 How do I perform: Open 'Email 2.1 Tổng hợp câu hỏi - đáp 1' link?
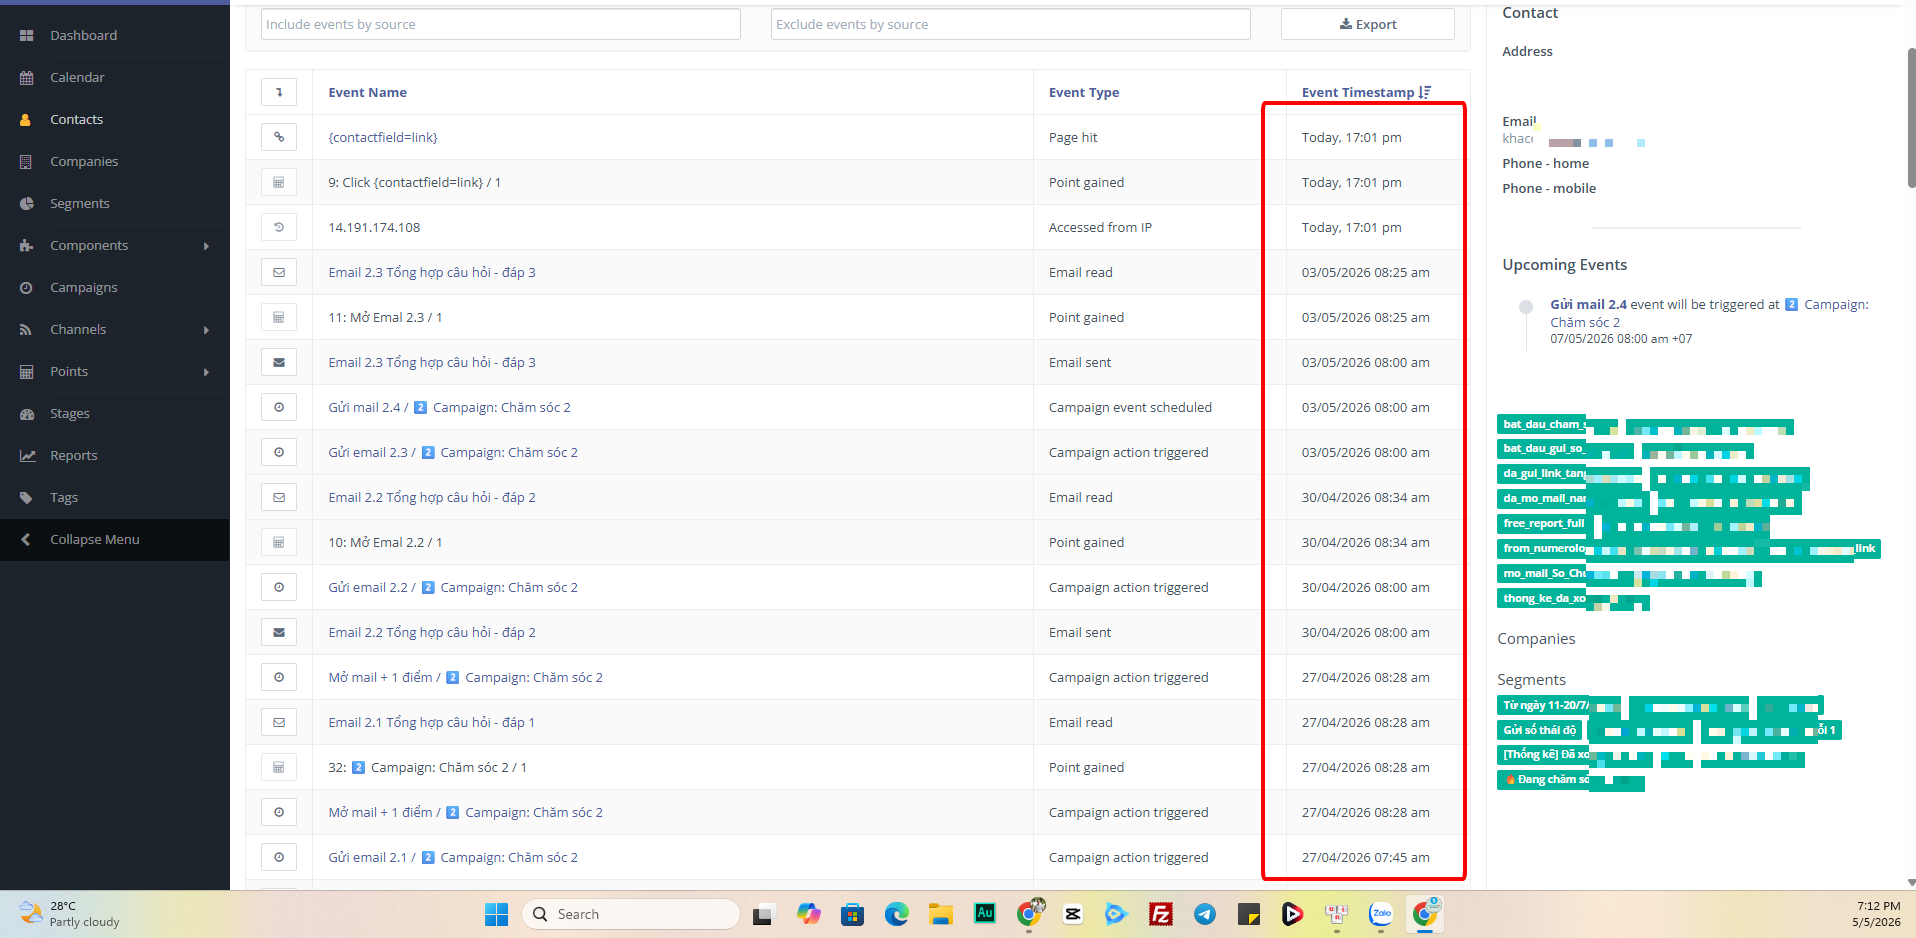coord(431,722)
